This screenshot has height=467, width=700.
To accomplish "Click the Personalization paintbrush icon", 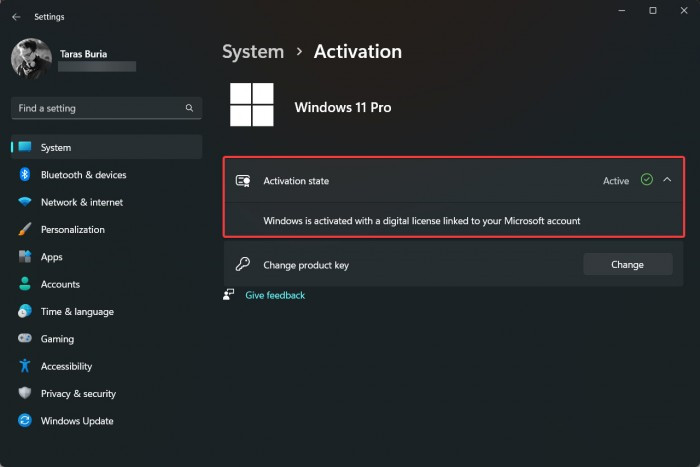I will (25, 229).
